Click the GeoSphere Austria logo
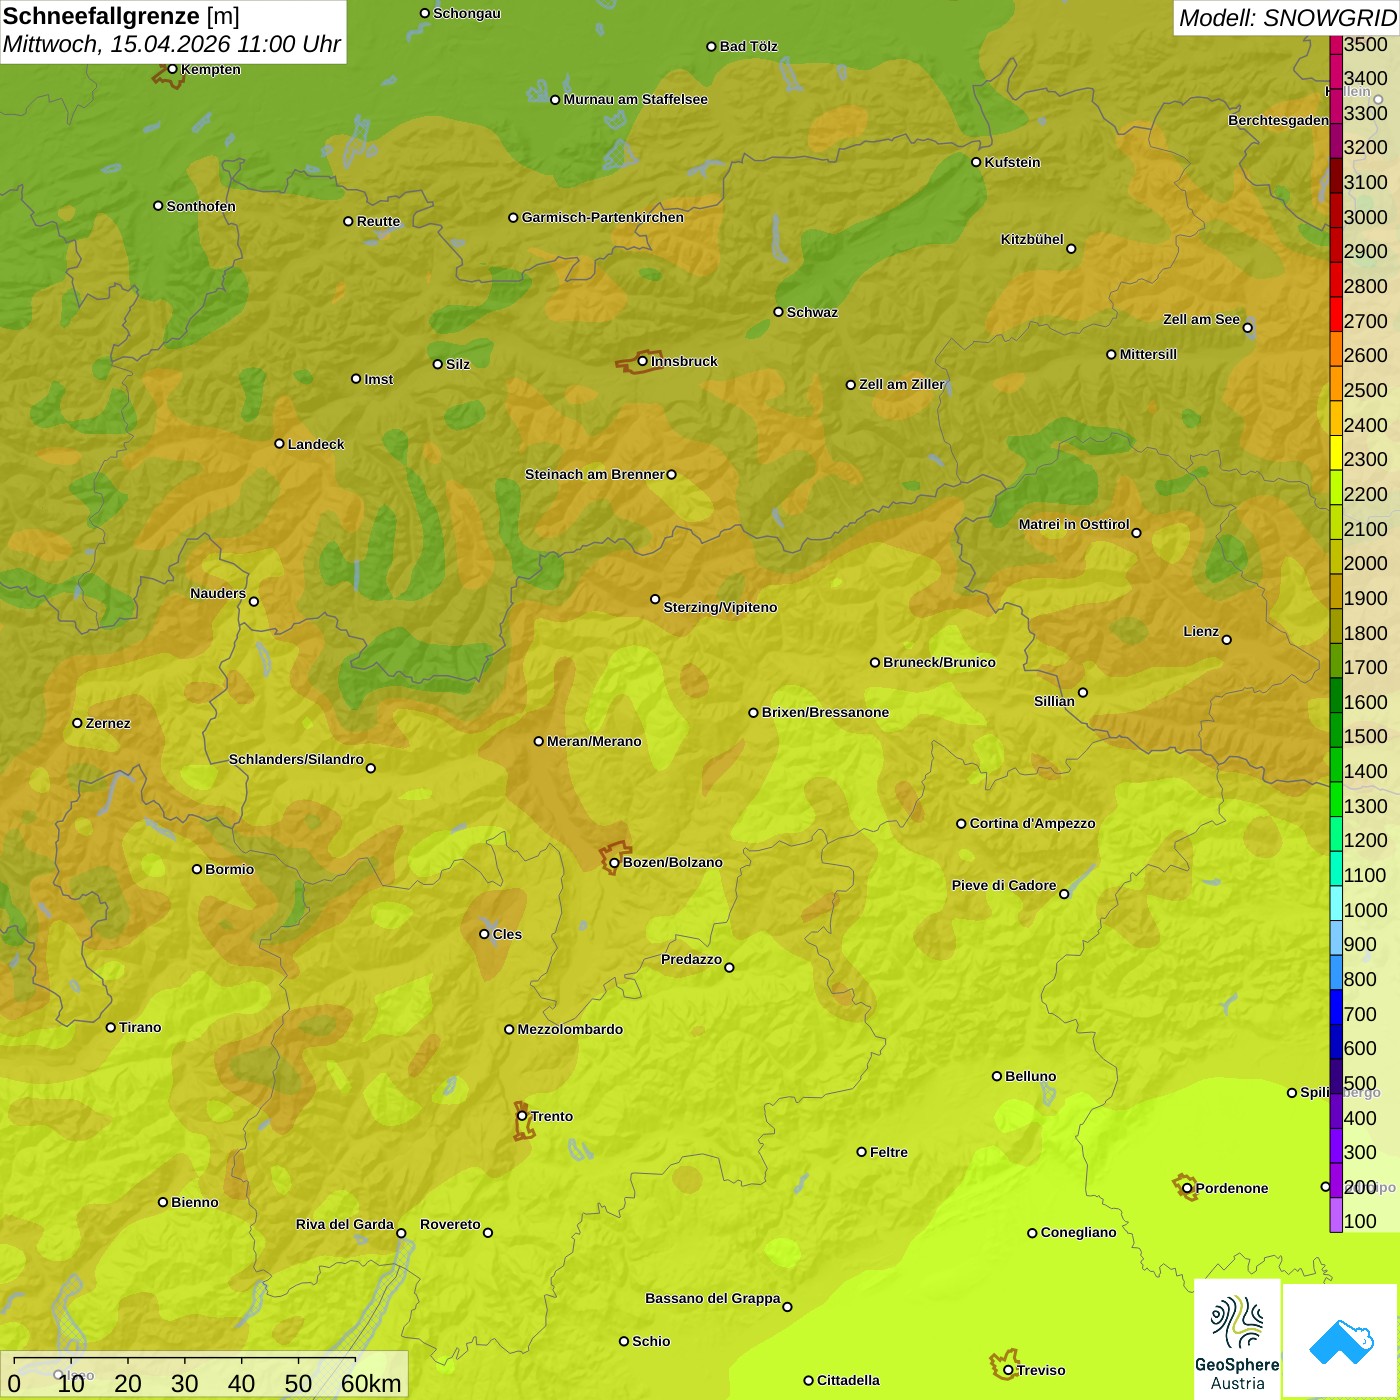1400x1400 pixels. pos(1237,1340)
